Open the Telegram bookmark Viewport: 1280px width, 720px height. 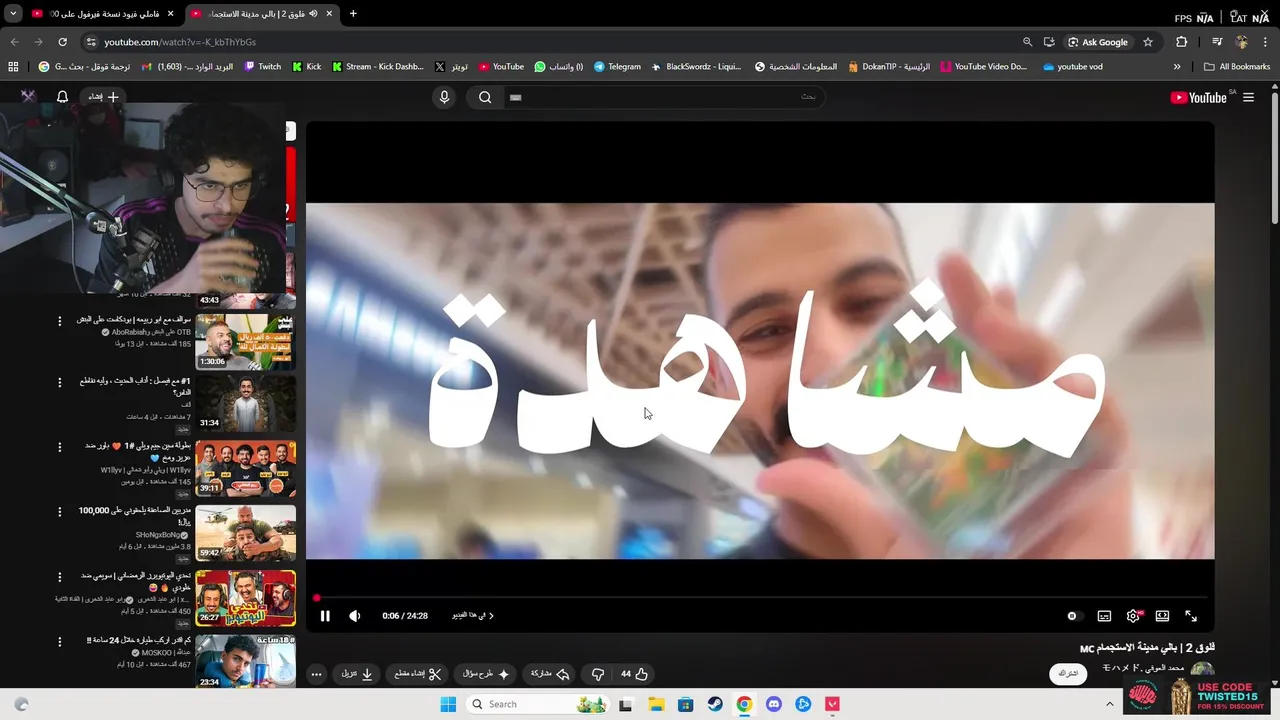pos(617,67)
